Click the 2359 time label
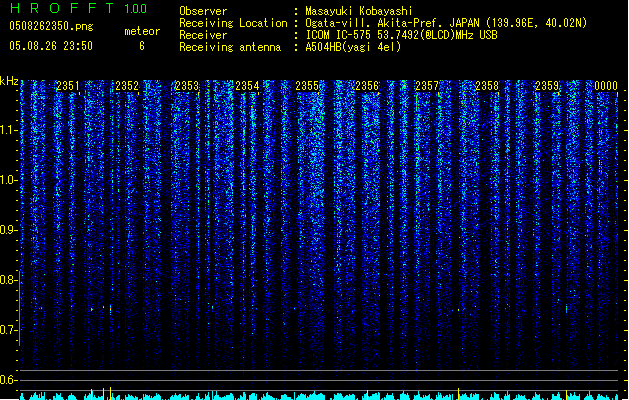Screen dimensions: 629x400 pyautogui.click(x=547, y=86)
